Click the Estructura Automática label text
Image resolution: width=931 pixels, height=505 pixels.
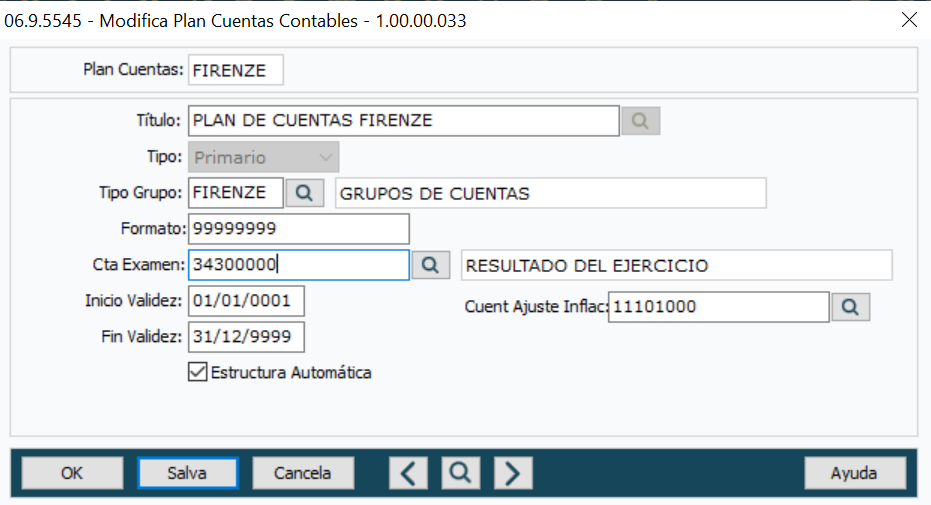291,373
